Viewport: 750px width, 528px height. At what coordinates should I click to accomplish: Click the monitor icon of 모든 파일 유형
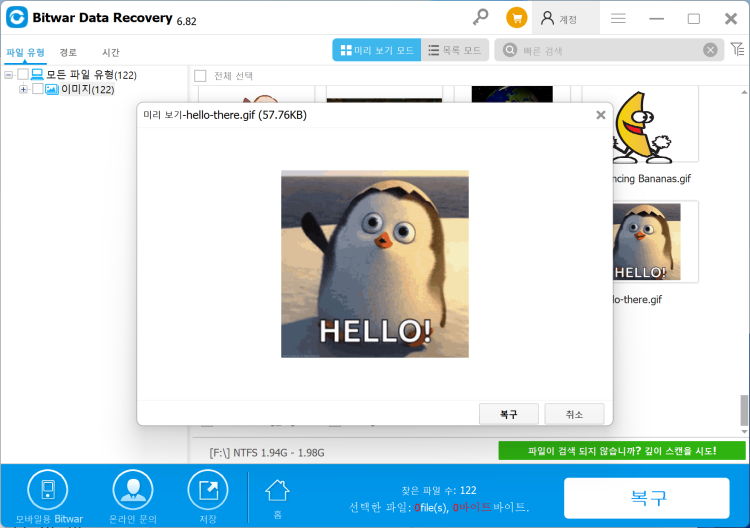(x=37, y=75)
